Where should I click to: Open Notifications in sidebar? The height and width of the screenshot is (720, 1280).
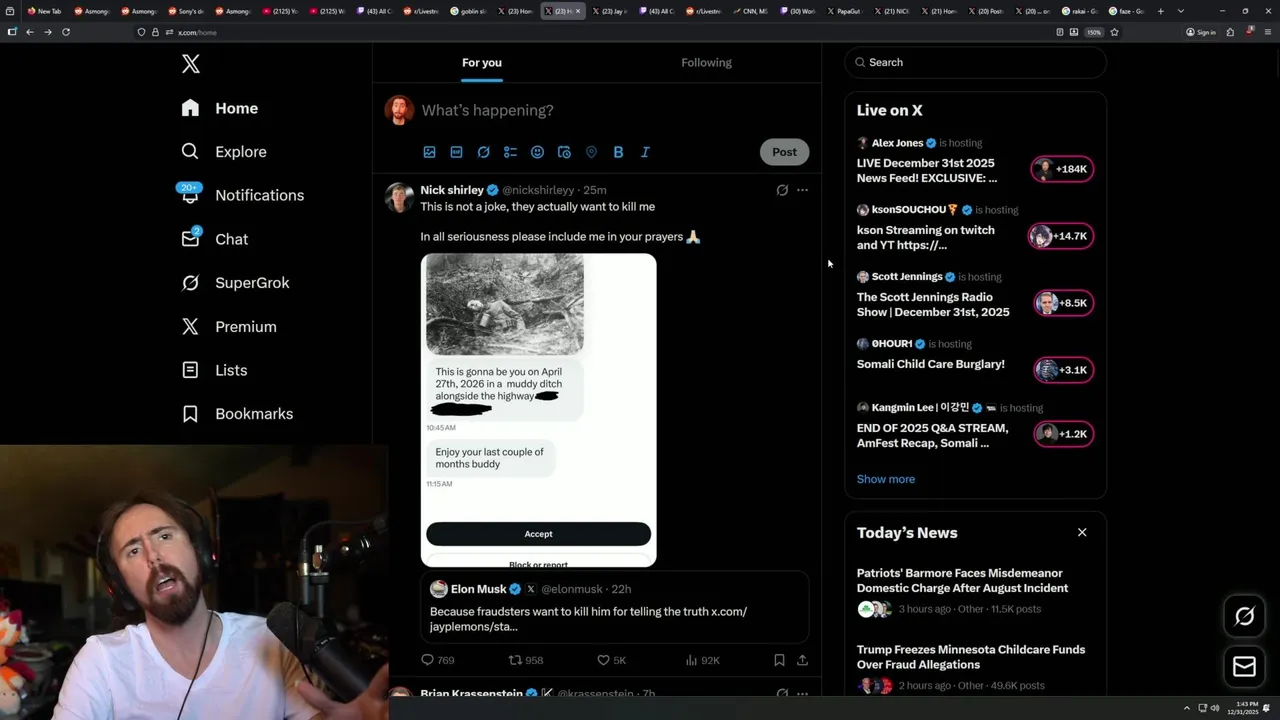[242, 195]
